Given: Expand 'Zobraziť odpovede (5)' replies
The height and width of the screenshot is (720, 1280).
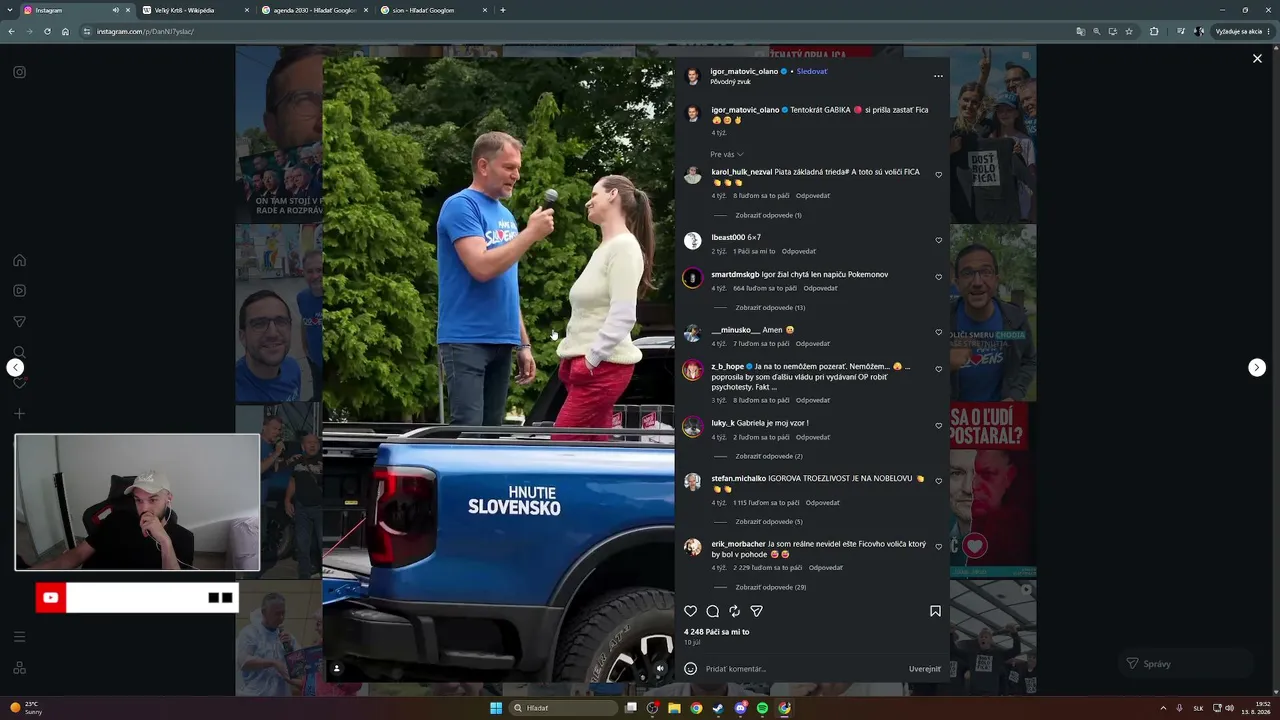Looking at the screenshot, I should 769,521.
